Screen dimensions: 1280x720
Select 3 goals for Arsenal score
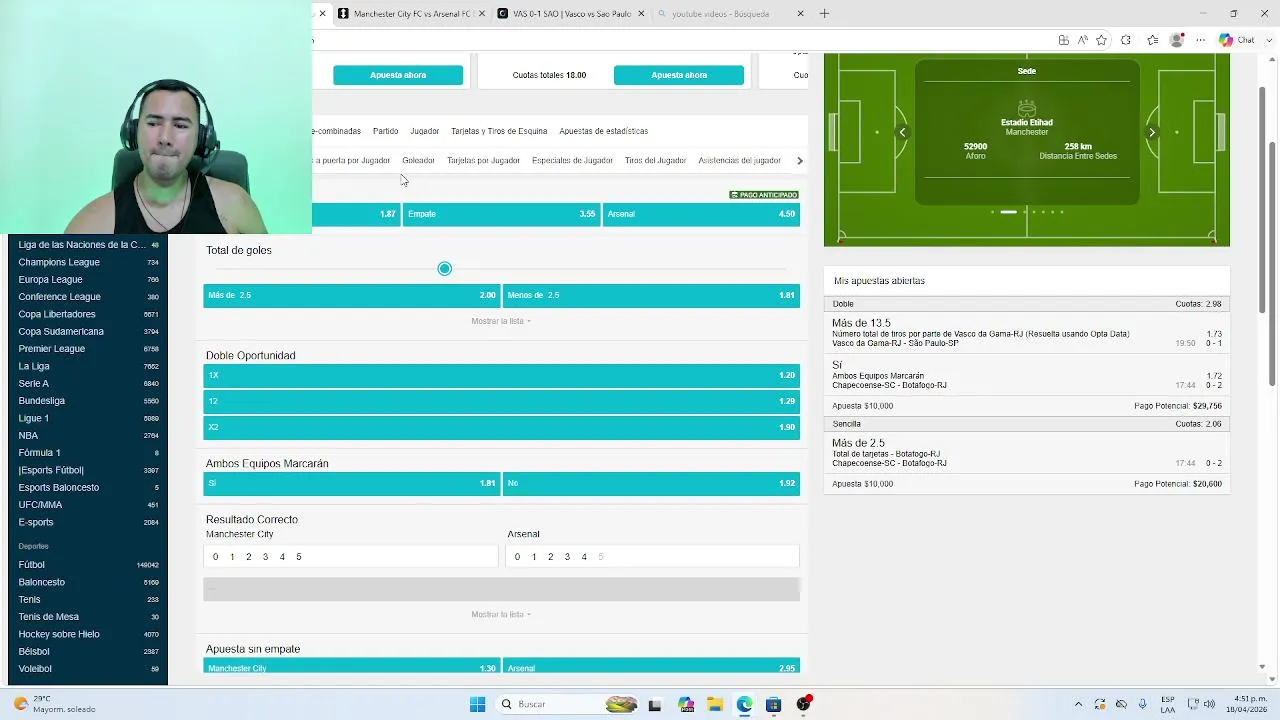pyautogui.click(x=567, y=557)
